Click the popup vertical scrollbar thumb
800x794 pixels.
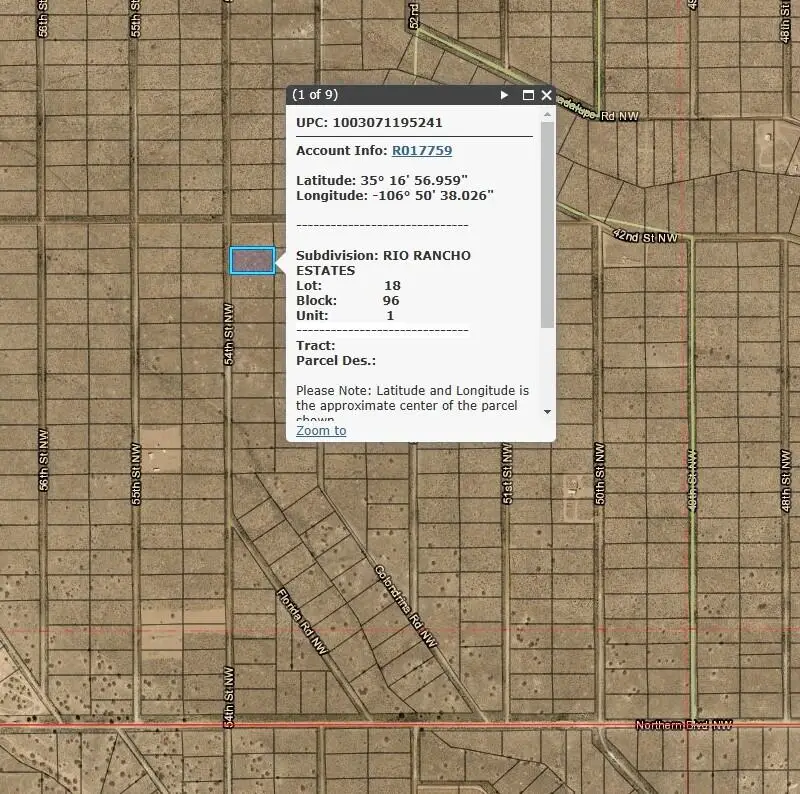[547, 225]
